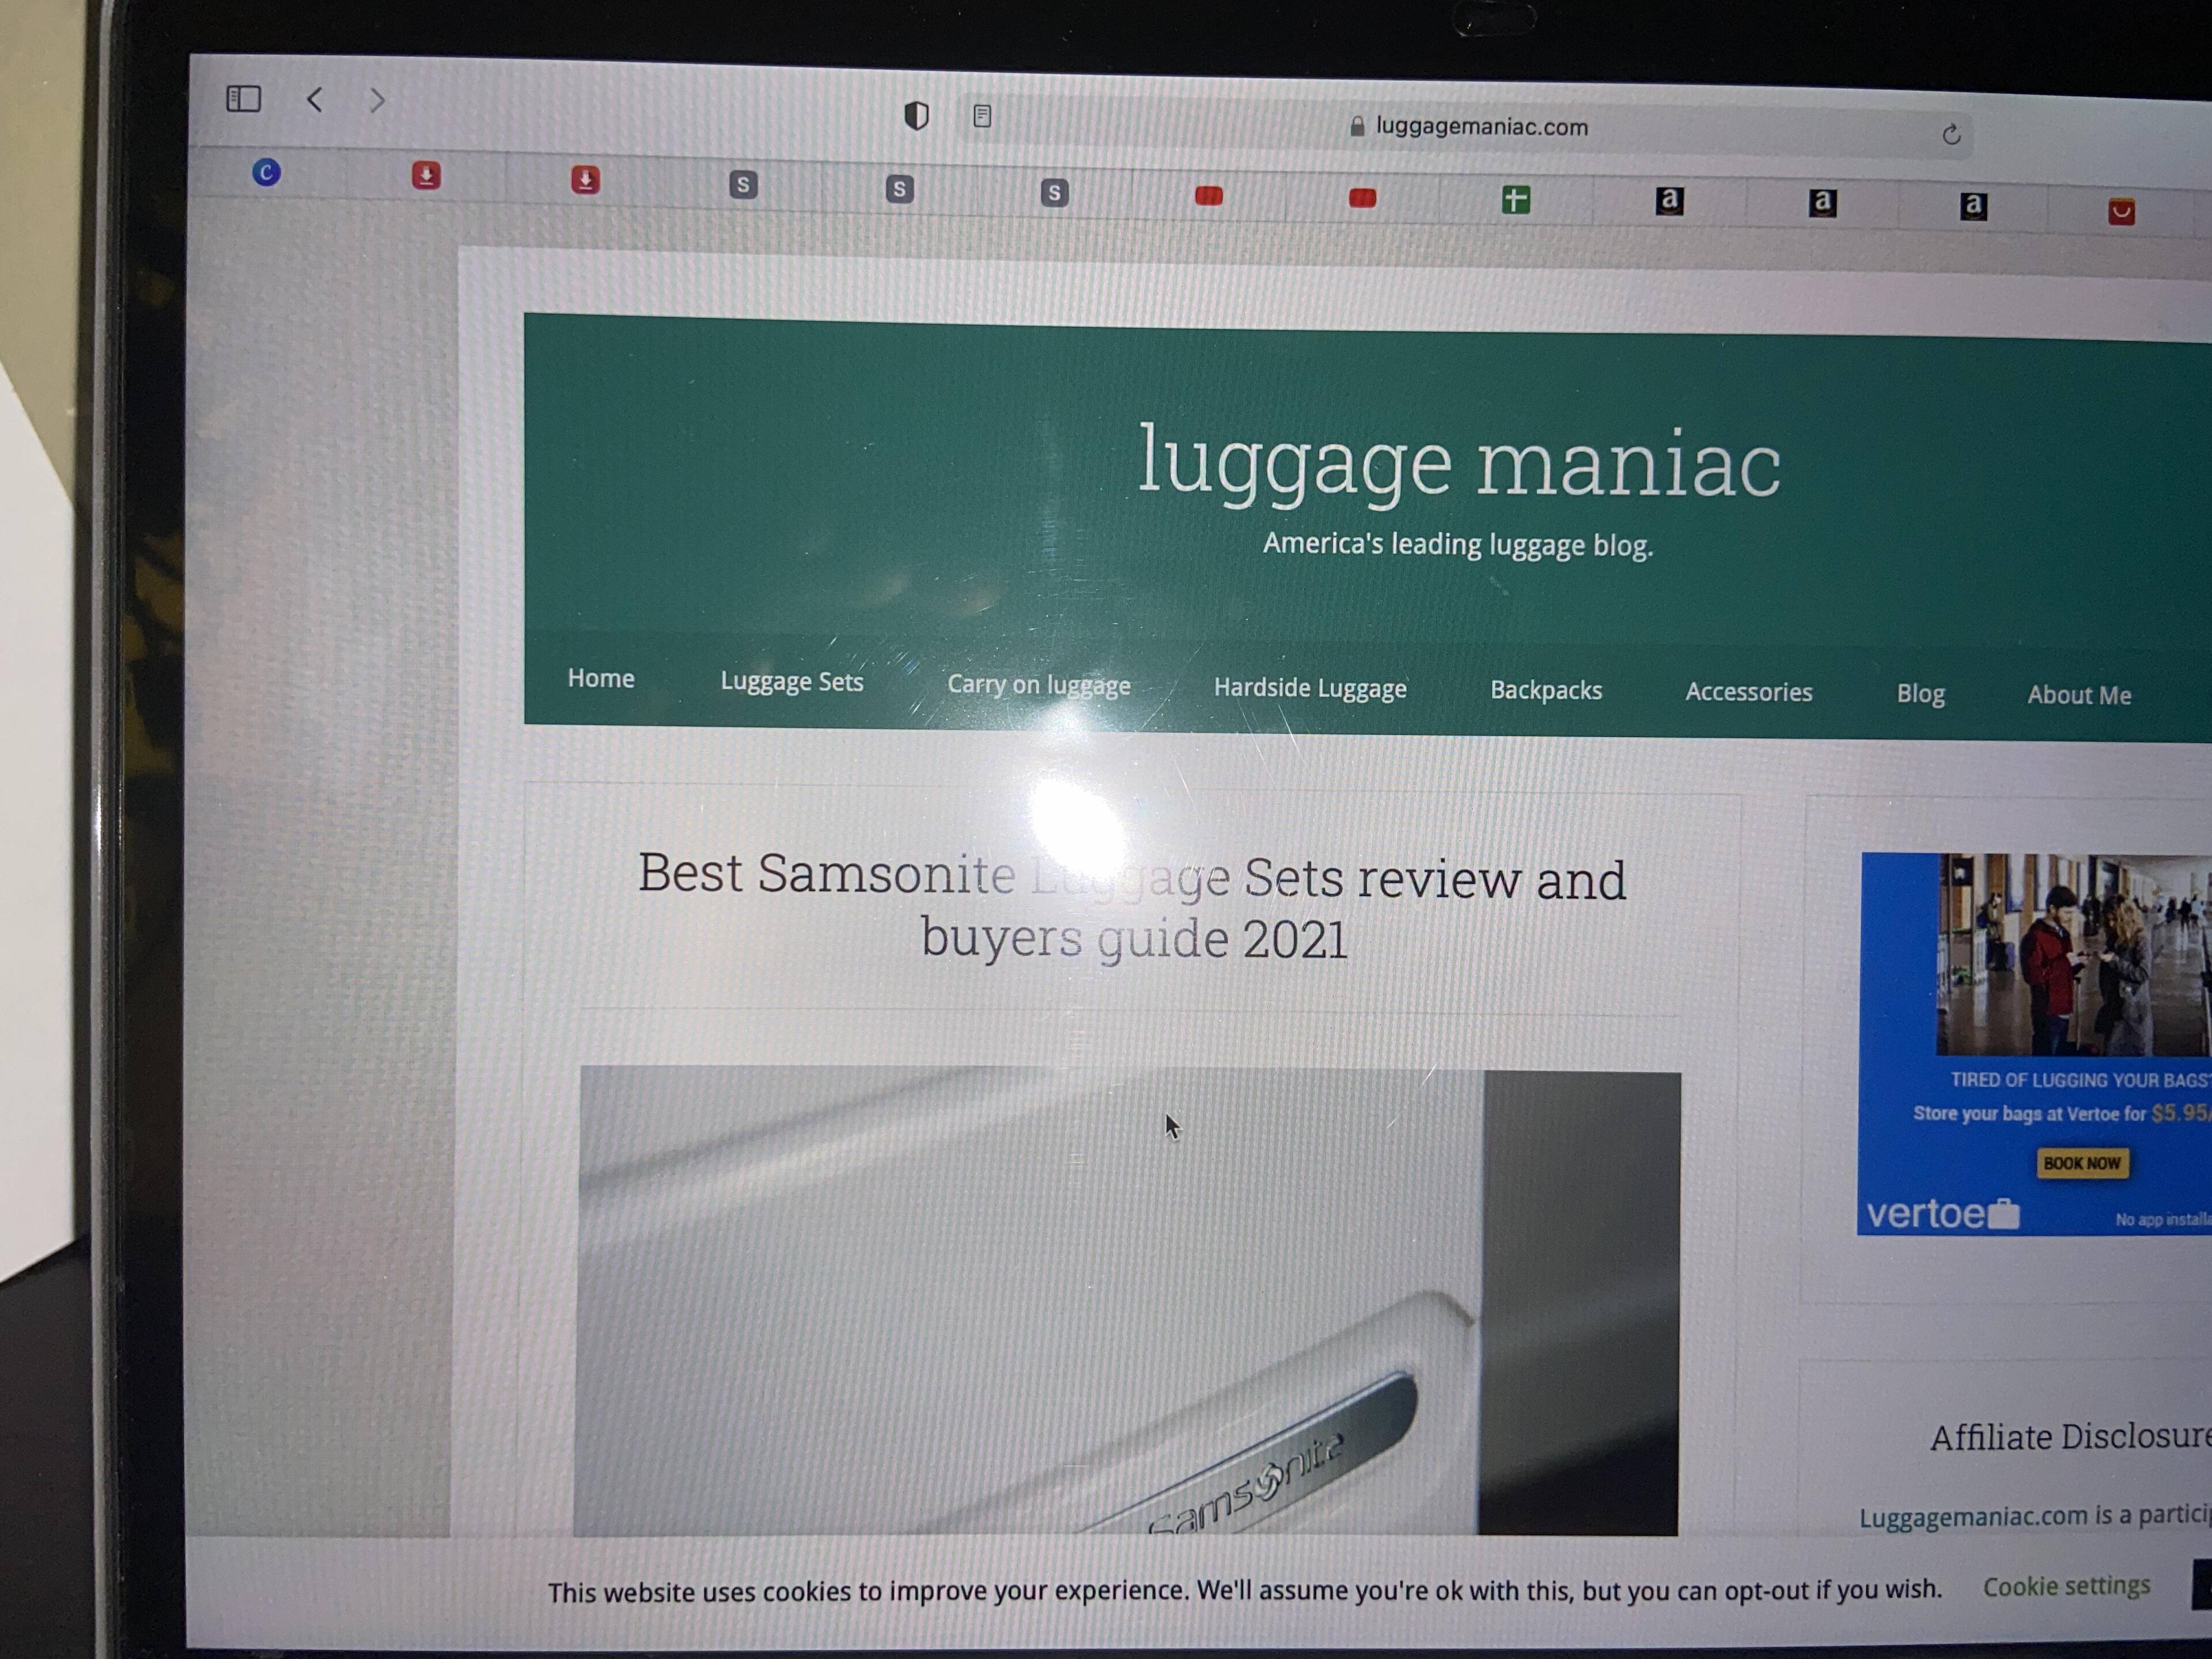Select the first gray S tab
Image resolution: width=2212 pixels, height=1659 pixels.
tap(743, 184)
